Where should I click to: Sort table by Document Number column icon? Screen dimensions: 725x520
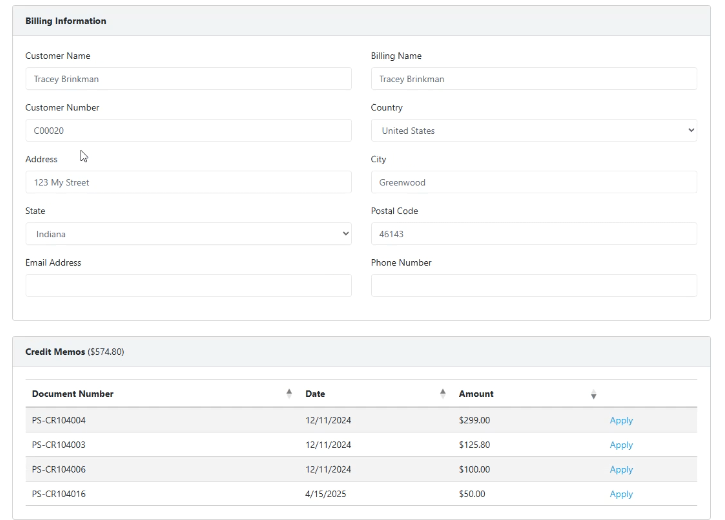tap(289, 394)
